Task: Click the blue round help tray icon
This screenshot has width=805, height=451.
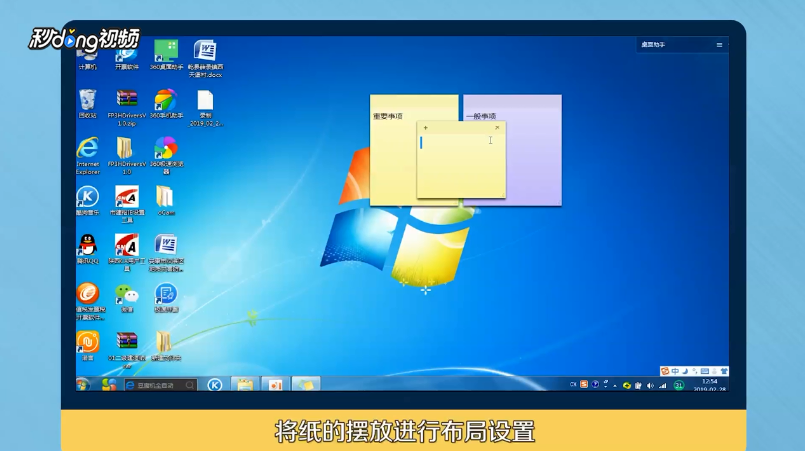Action: point(595,384)
